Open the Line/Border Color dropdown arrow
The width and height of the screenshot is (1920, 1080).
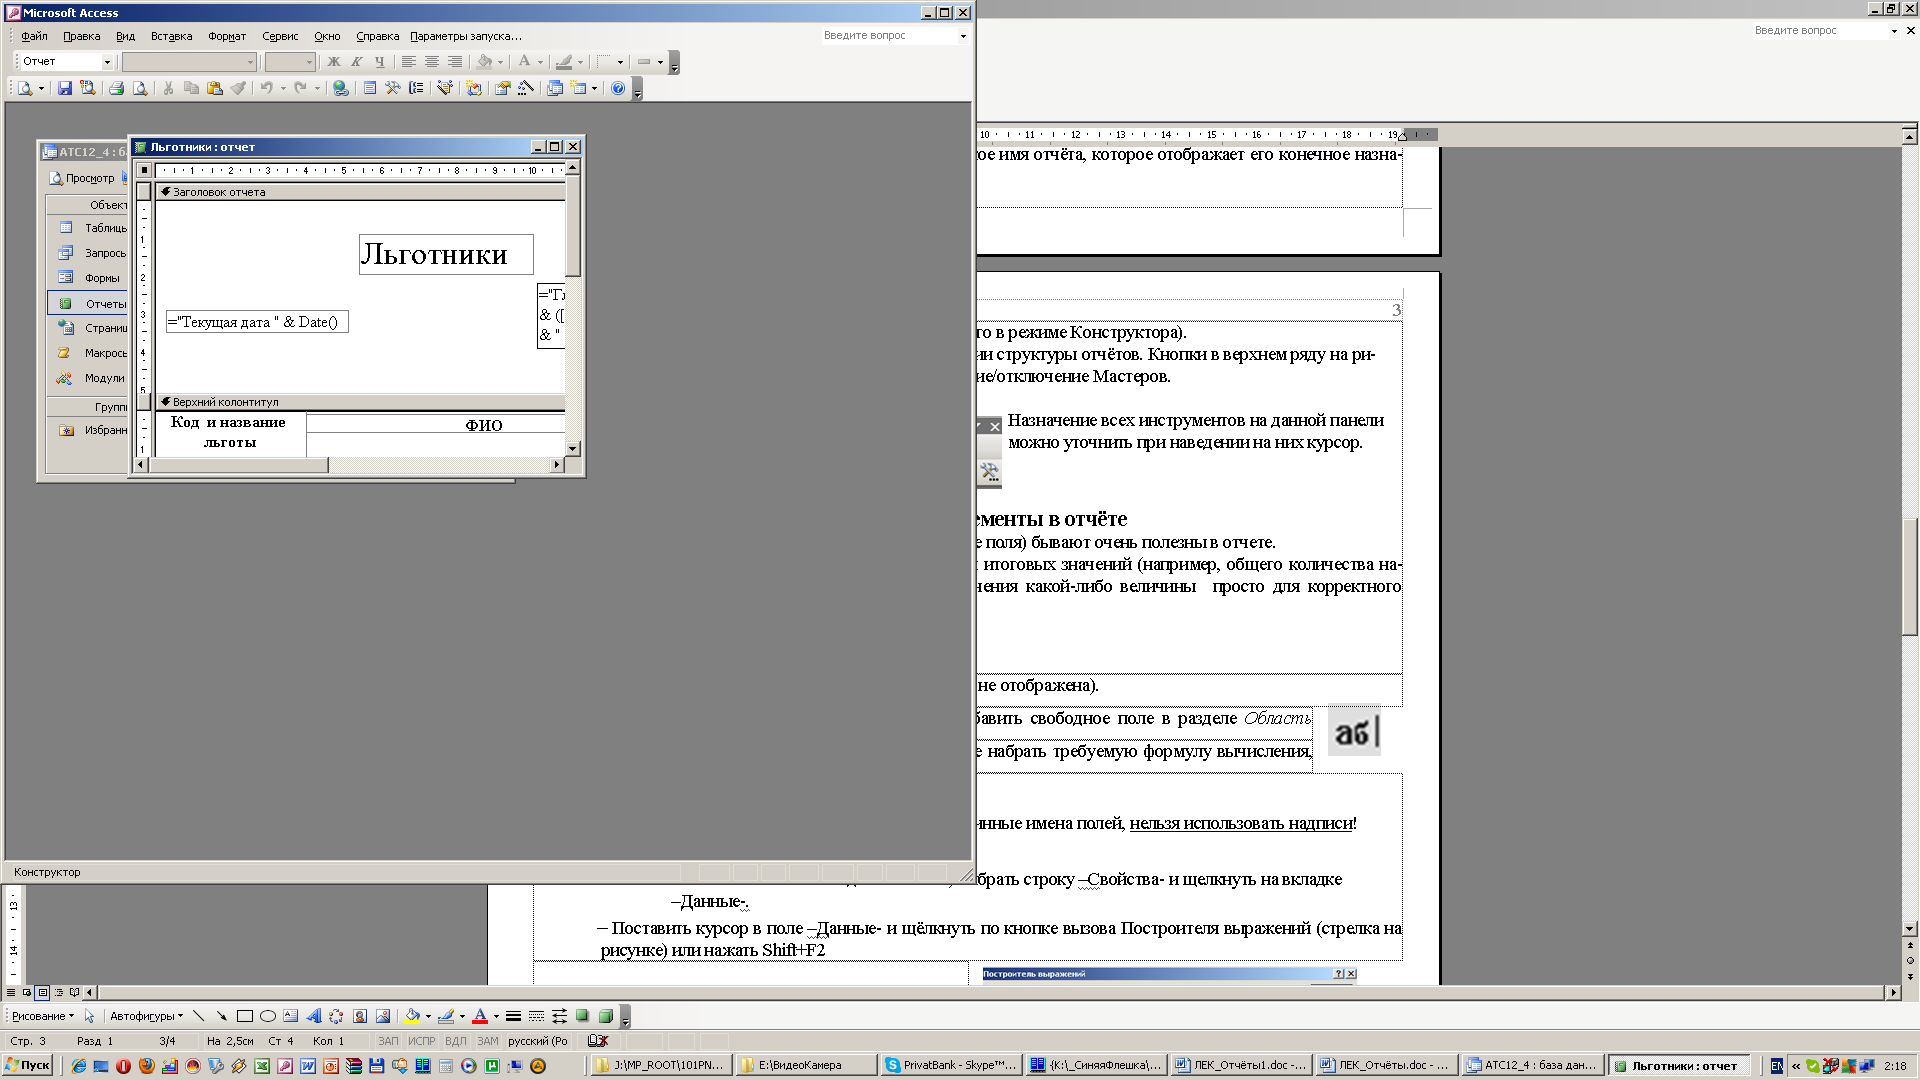point(580,62)
